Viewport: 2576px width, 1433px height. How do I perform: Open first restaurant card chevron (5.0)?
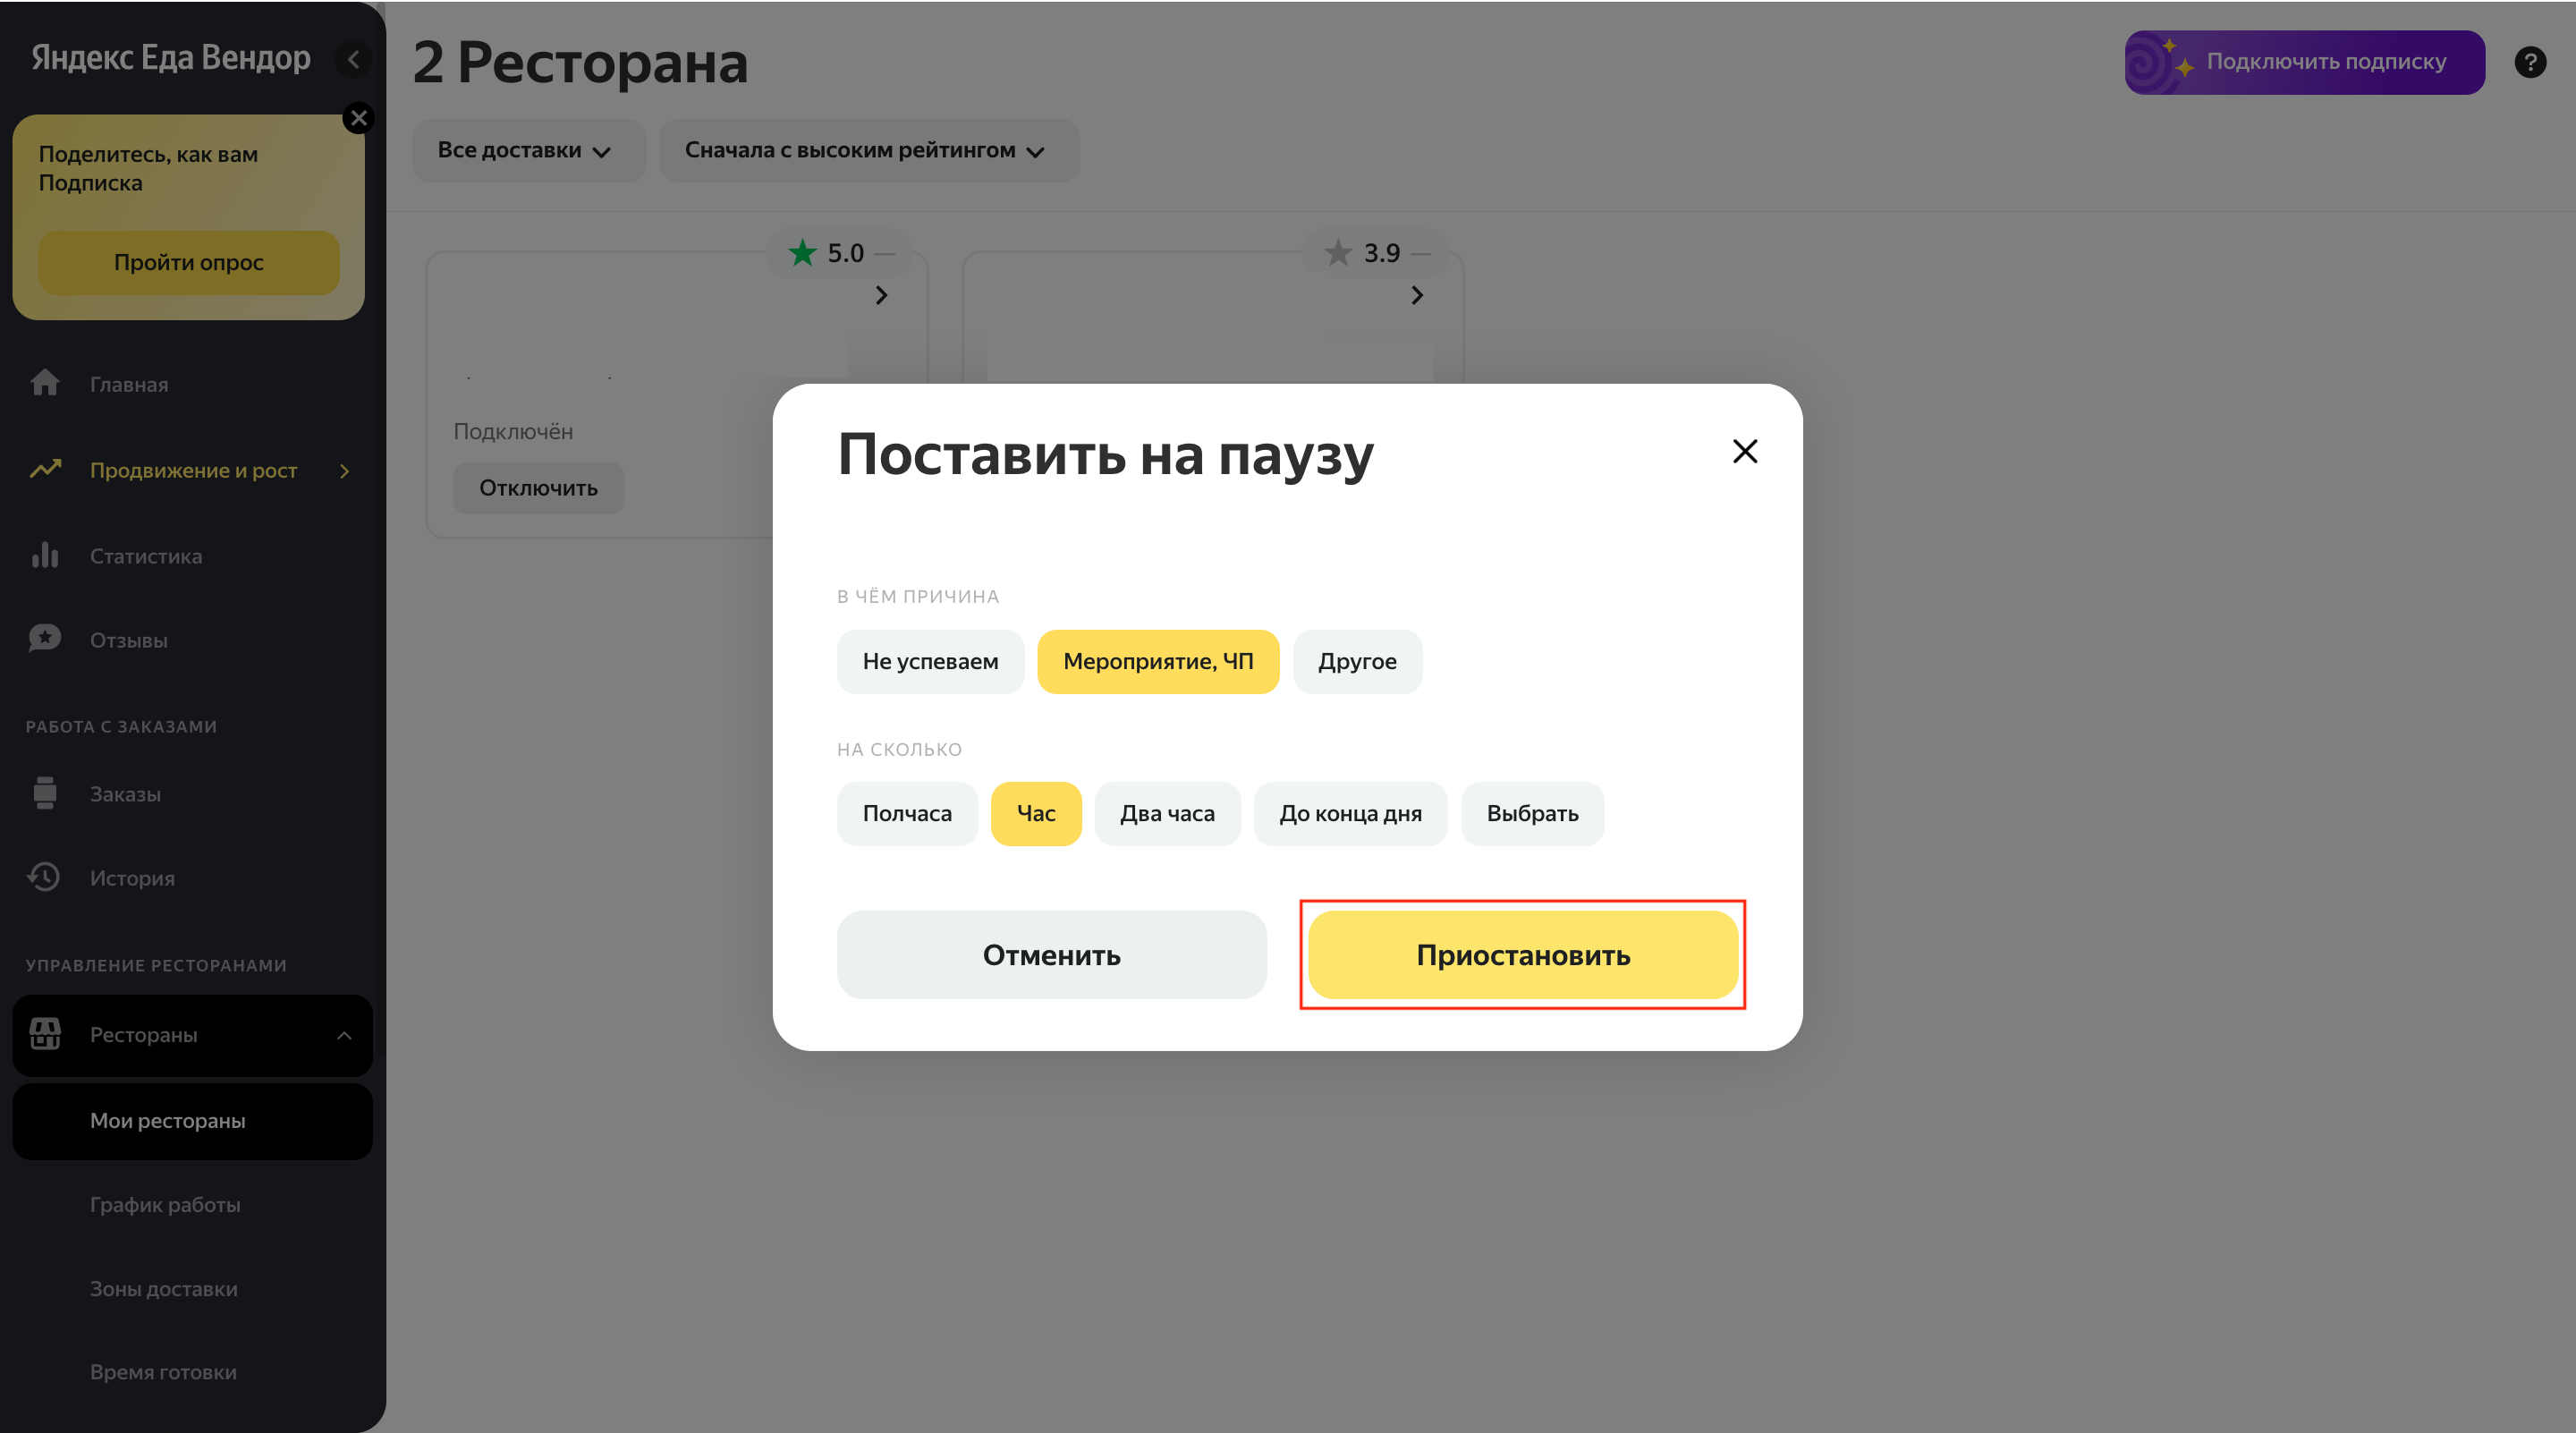[881, 295]
